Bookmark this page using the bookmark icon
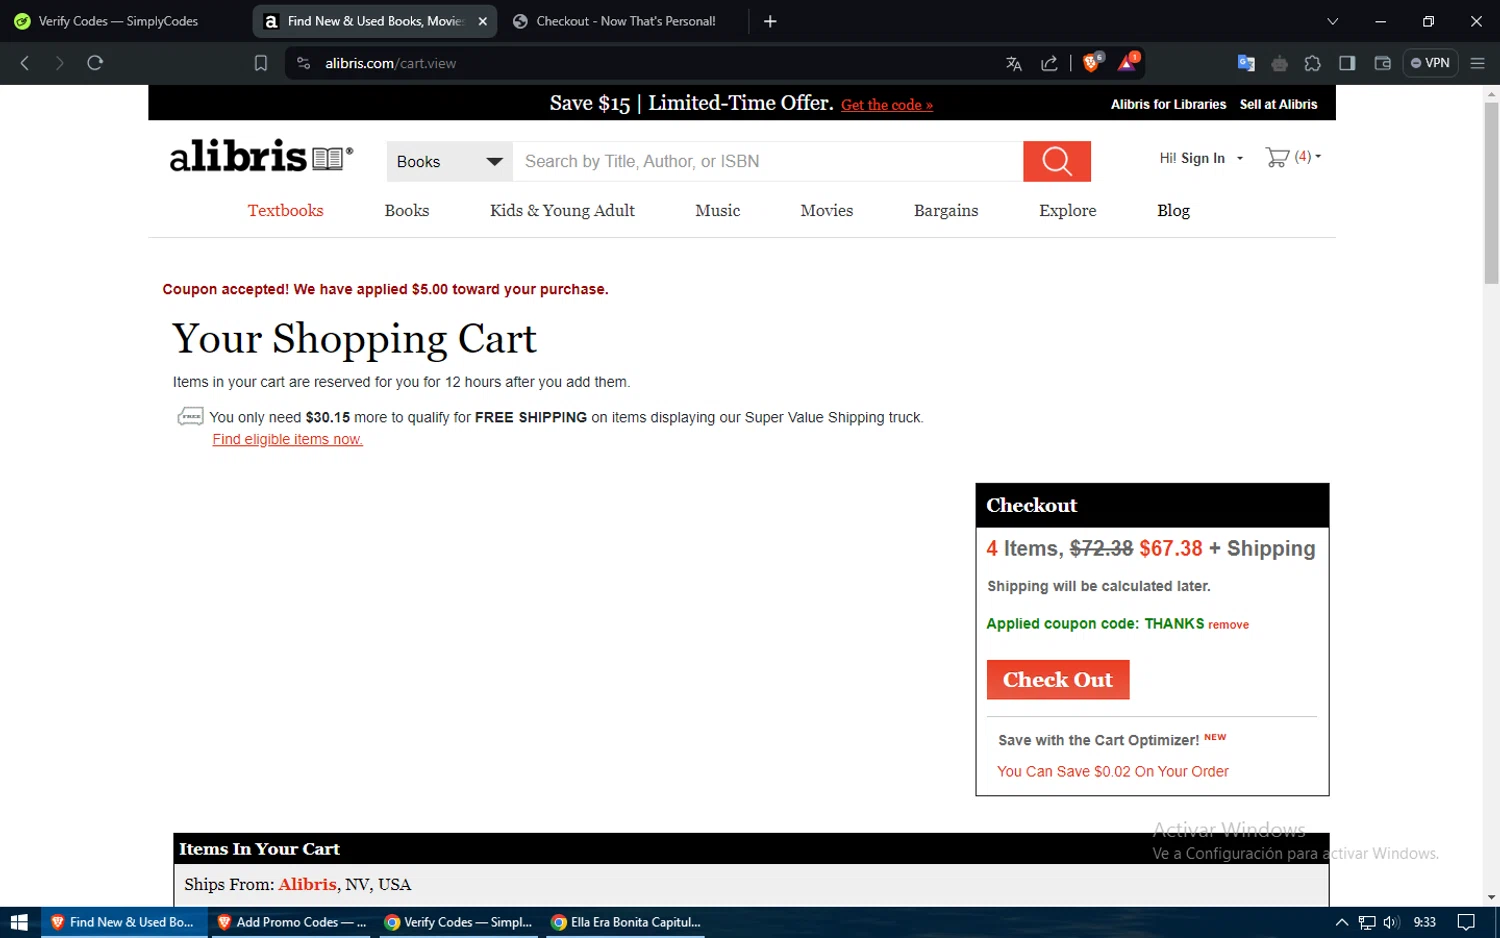The width and height of the screenshot is (1500, 938). (260, 63)
